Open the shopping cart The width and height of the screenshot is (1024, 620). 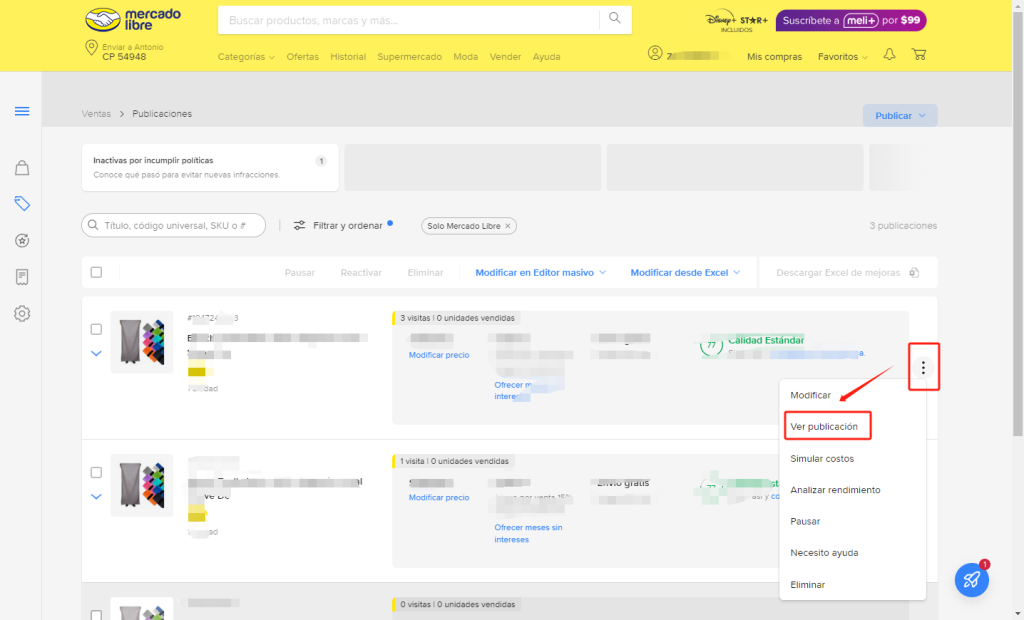tap(919, 55)
